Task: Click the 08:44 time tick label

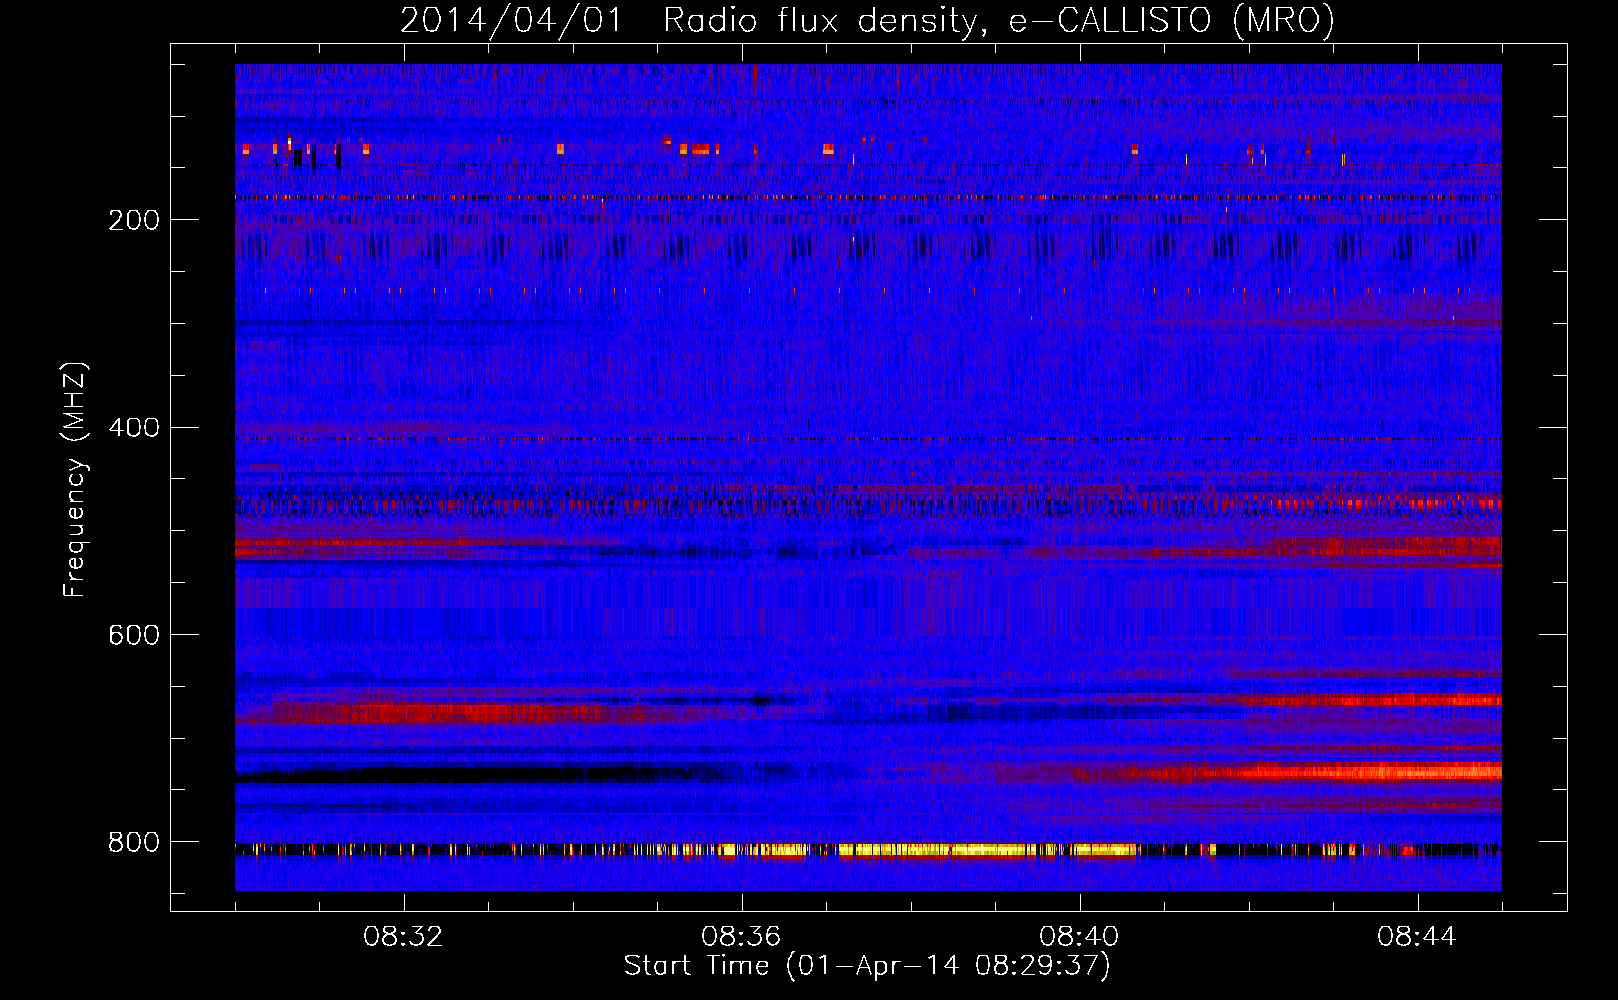Action: tap(1418, 937)
